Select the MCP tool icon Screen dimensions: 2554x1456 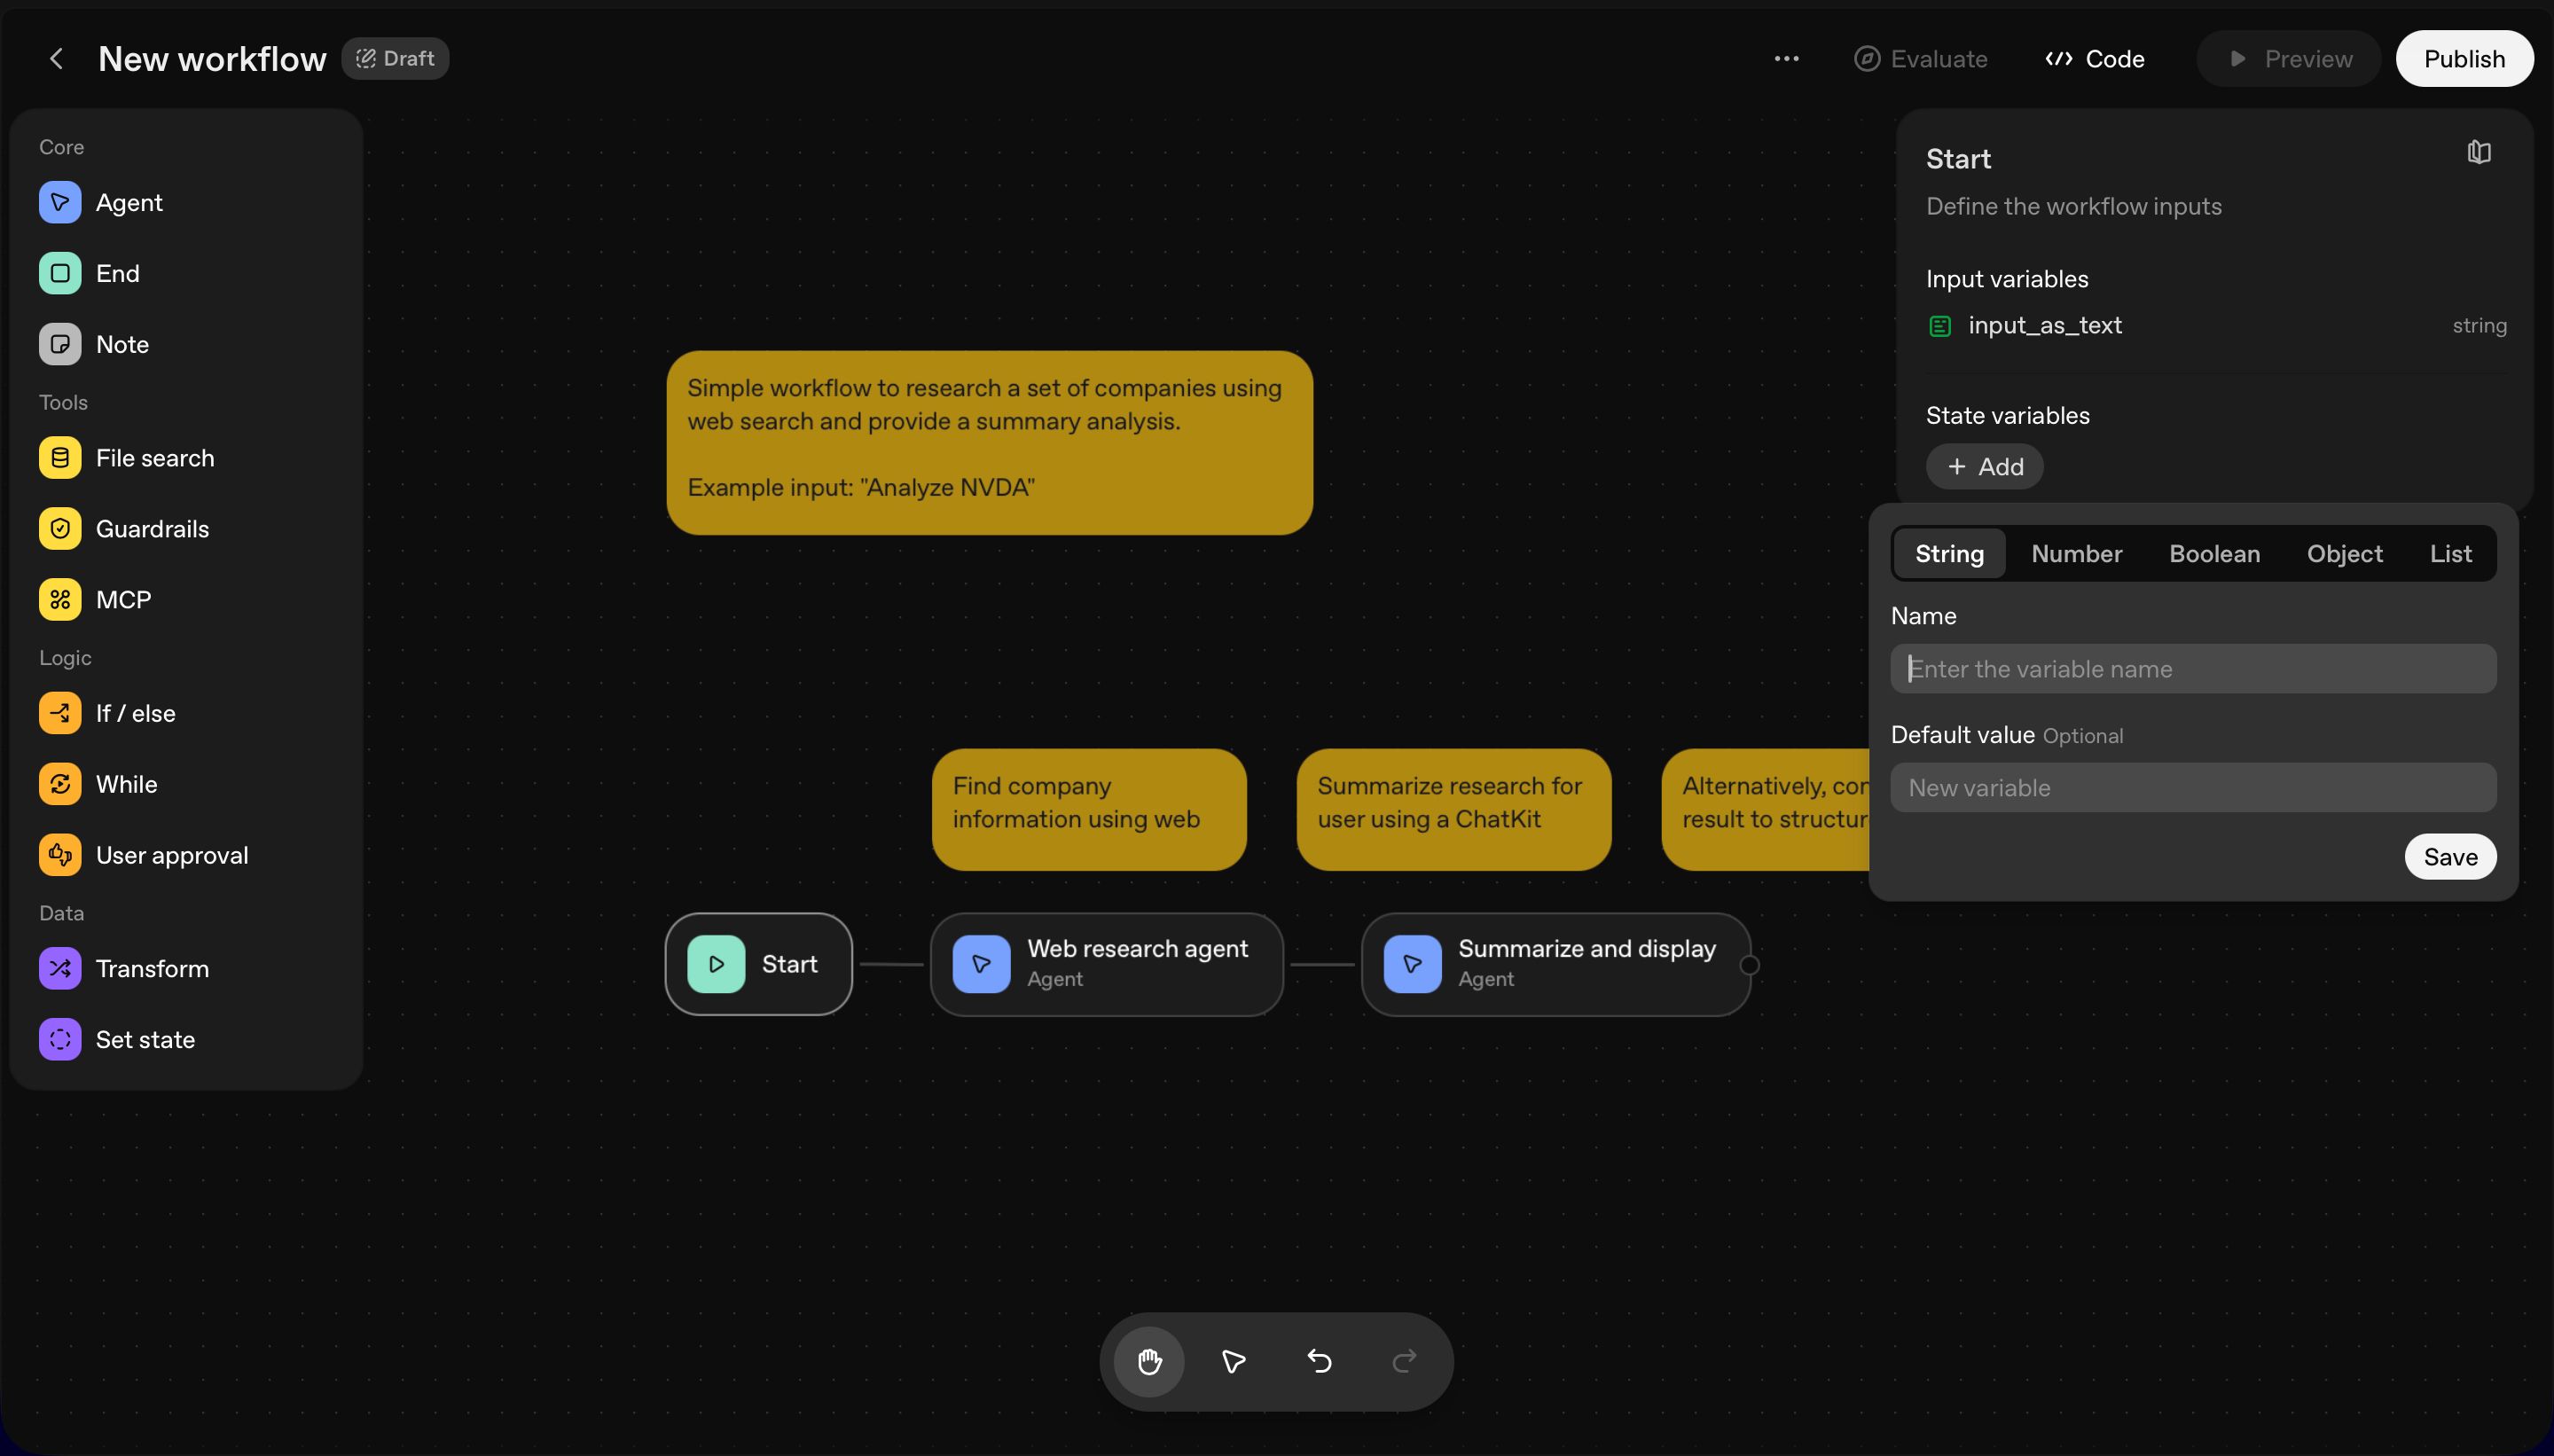(x=60, y=600)
